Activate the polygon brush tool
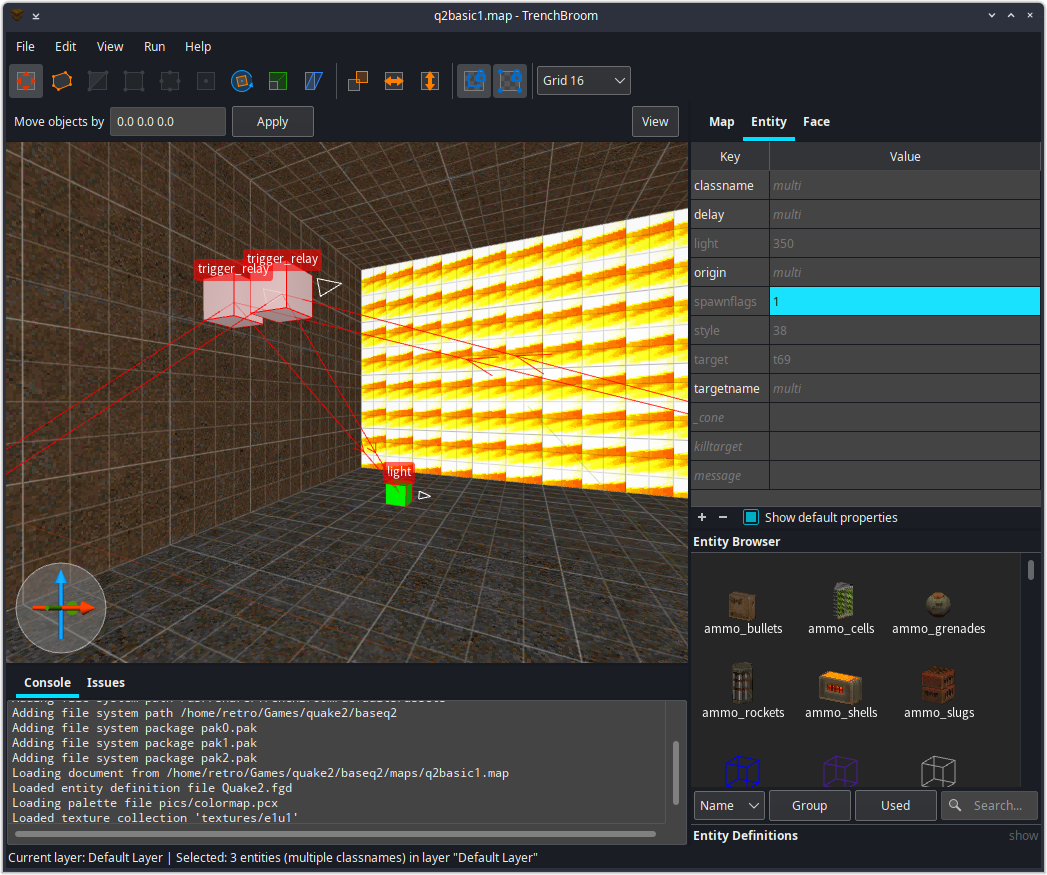The width and height of the screenshot is (1047, 875). 62,81
